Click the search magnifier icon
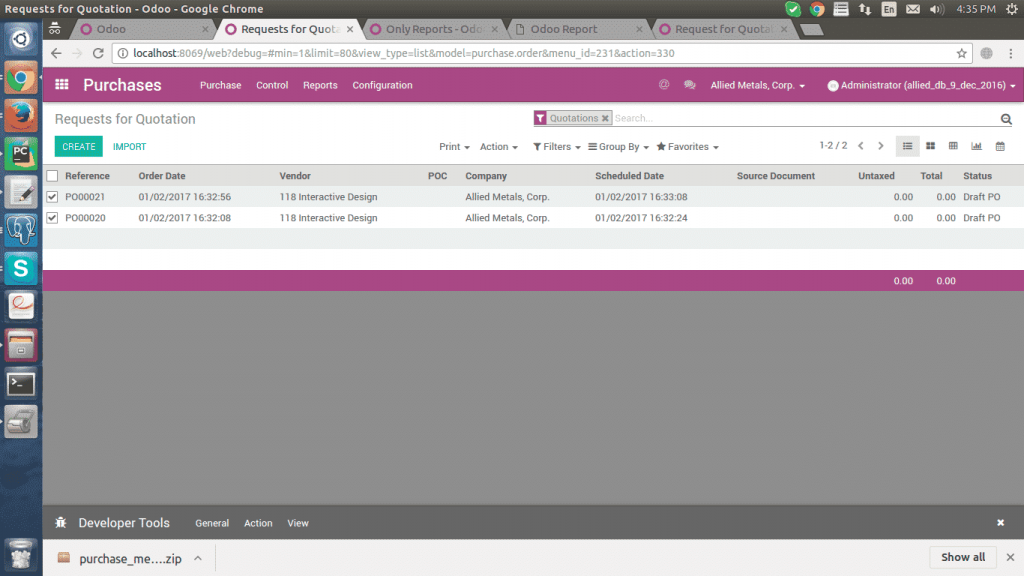 1006,119
